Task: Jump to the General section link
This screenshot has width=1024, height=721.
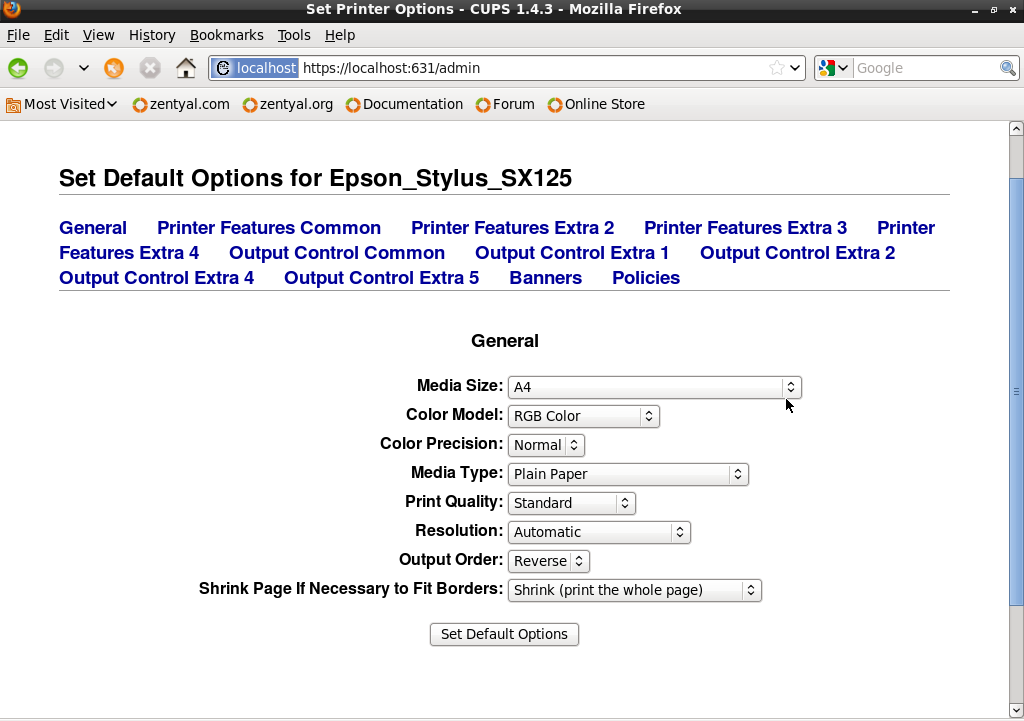Action: point(93,228)
